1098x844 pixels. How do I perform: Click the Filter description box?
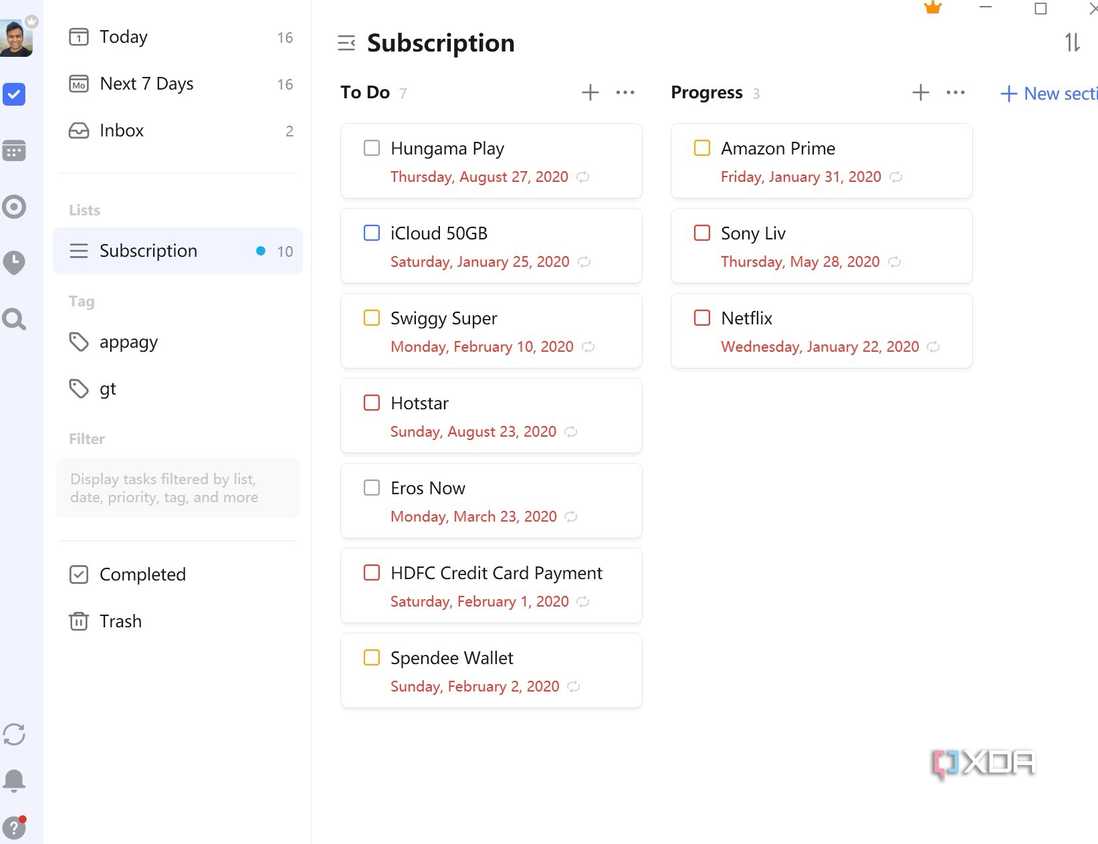[178, 488]
